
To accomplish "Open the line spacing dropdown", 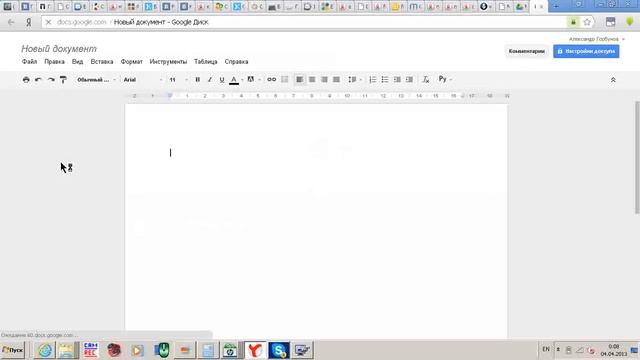I will (x=354, y=80).
